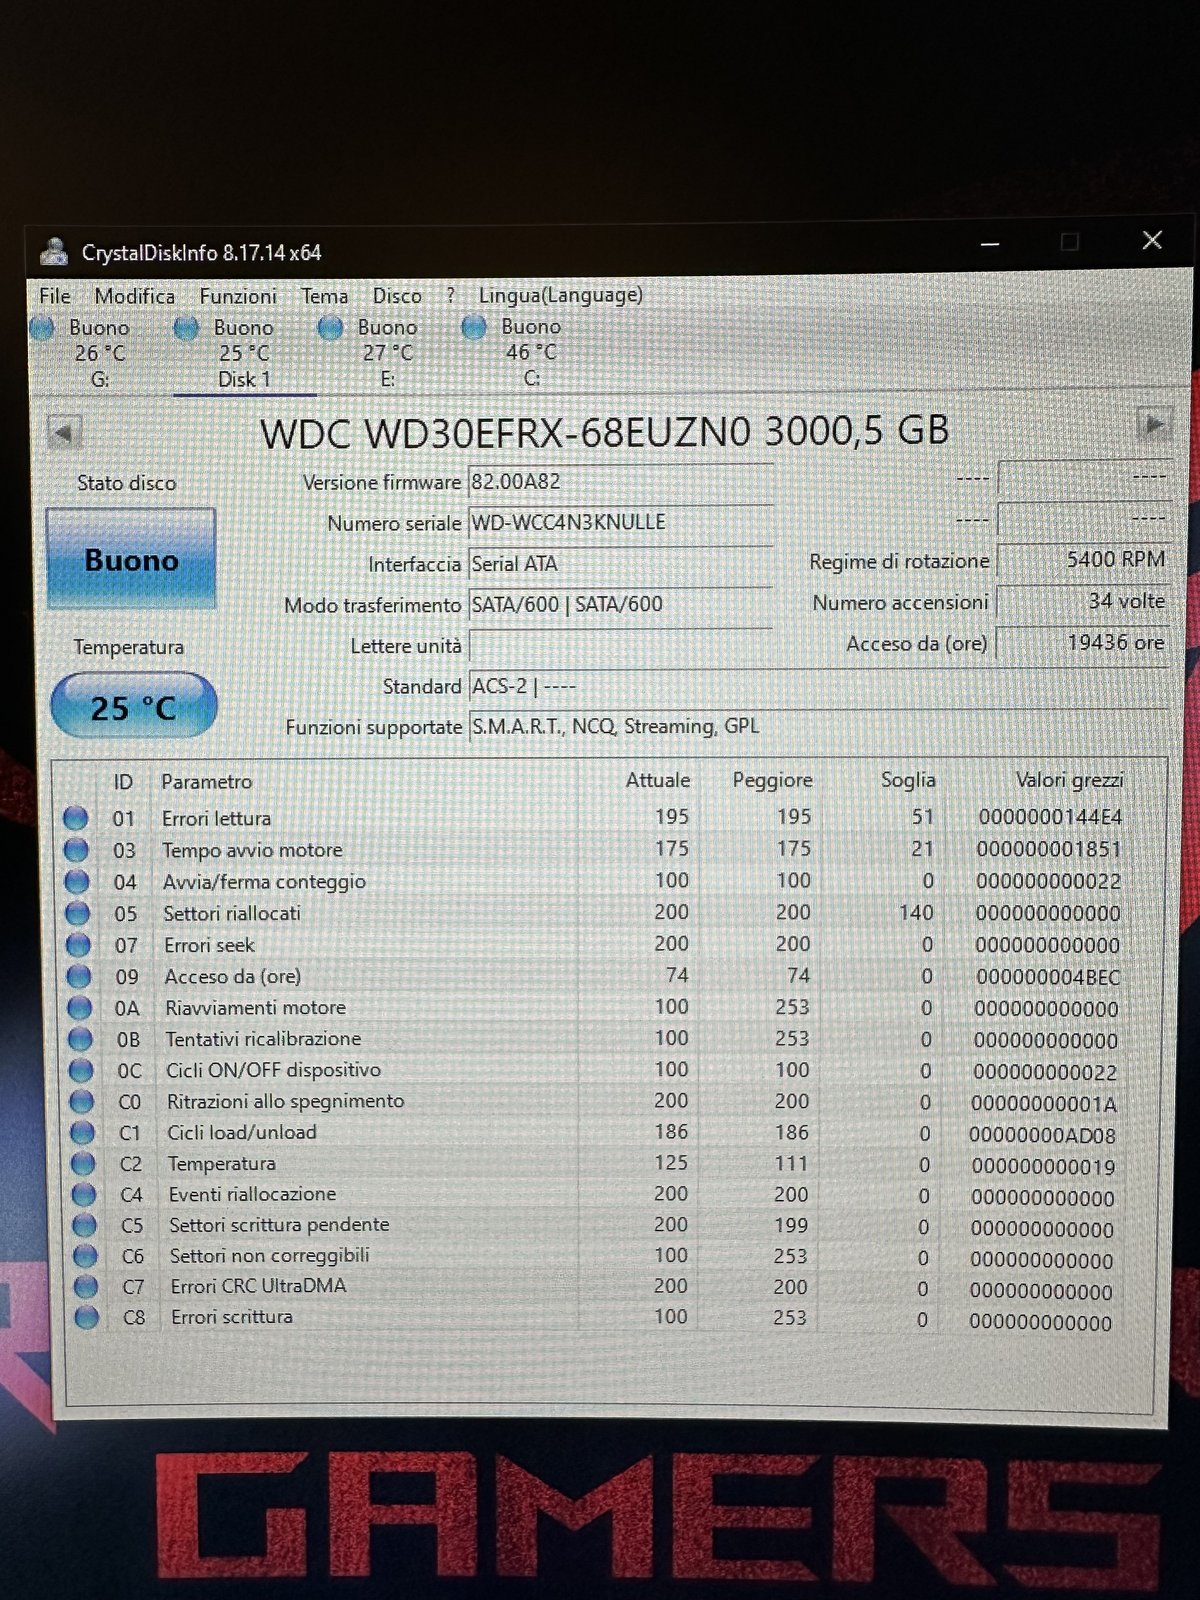
Task: Click status icon for Tentativi ricalibrazione
Action: tap(80, 1039)
